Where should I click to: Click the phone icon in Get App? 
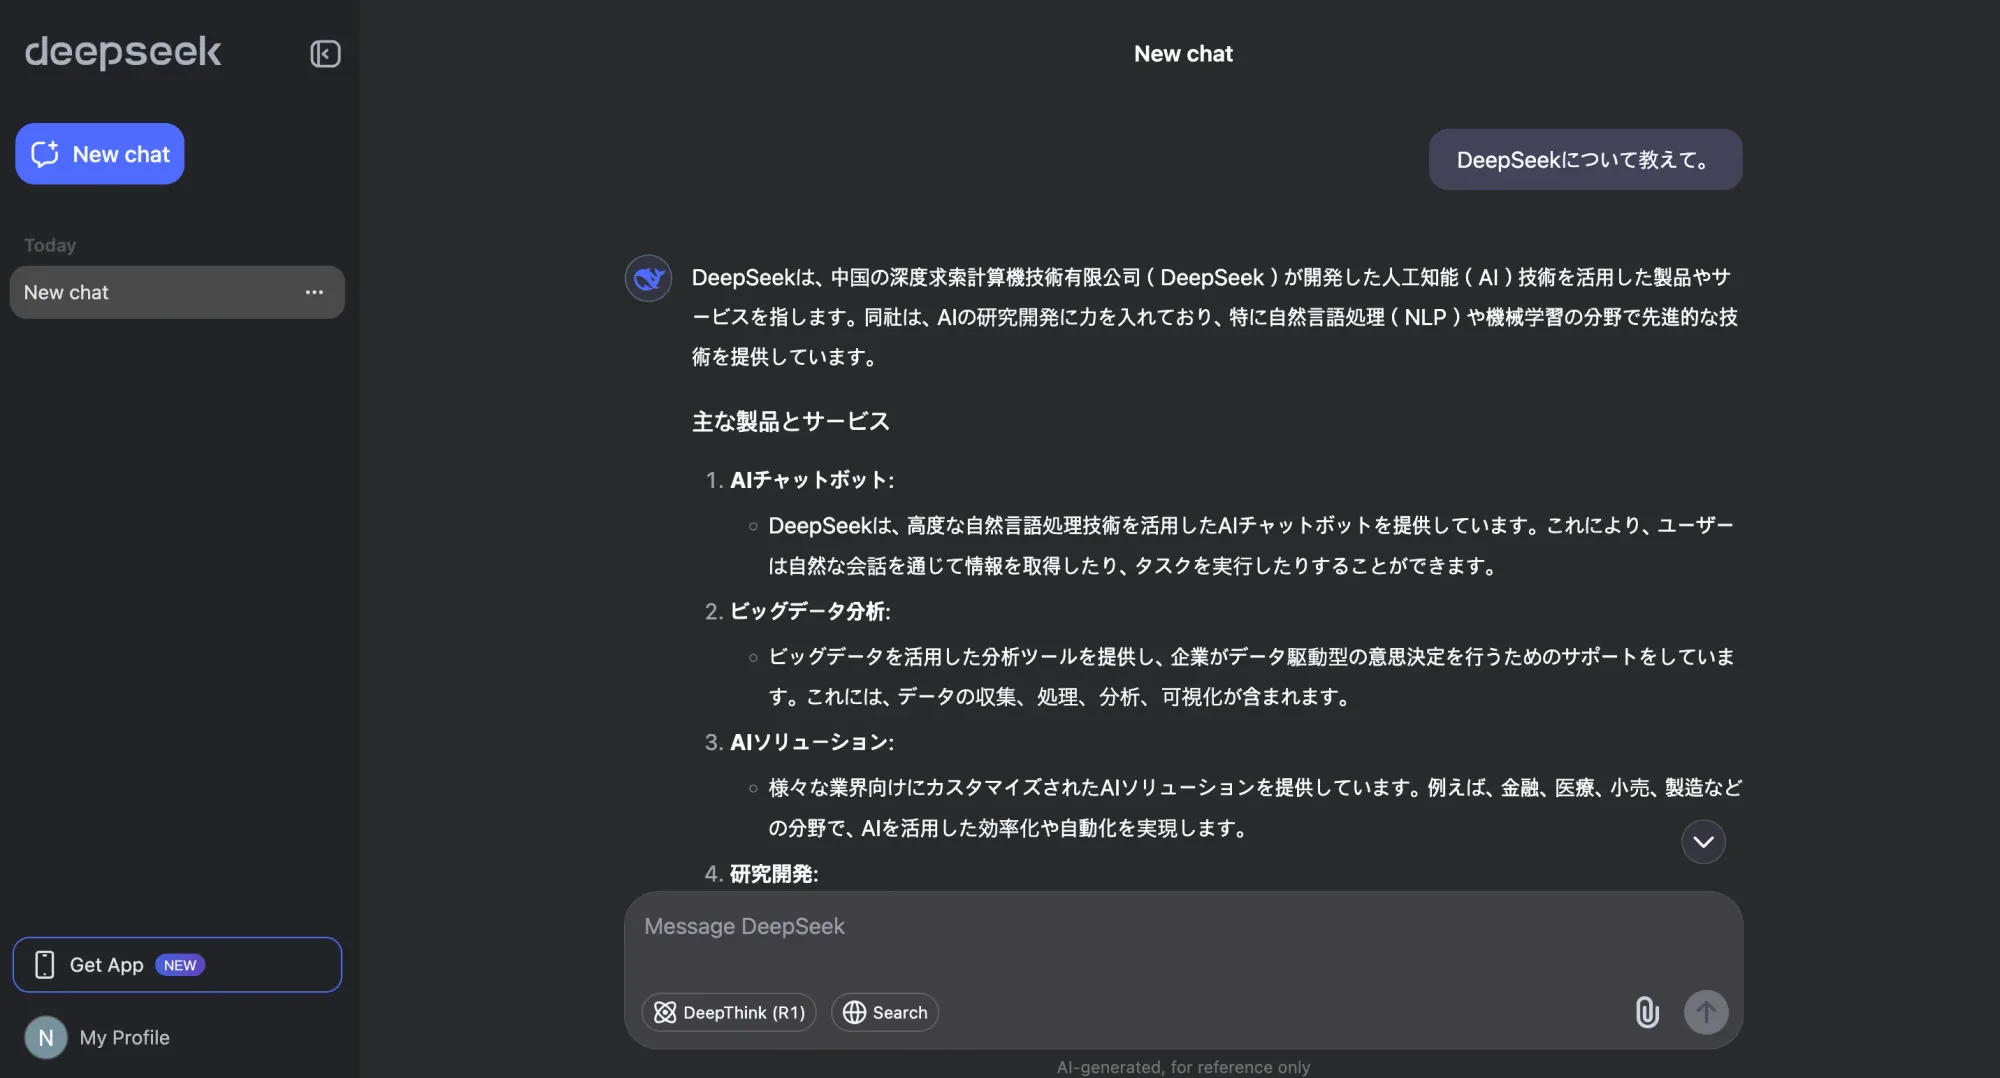click(x=44, y=965)
